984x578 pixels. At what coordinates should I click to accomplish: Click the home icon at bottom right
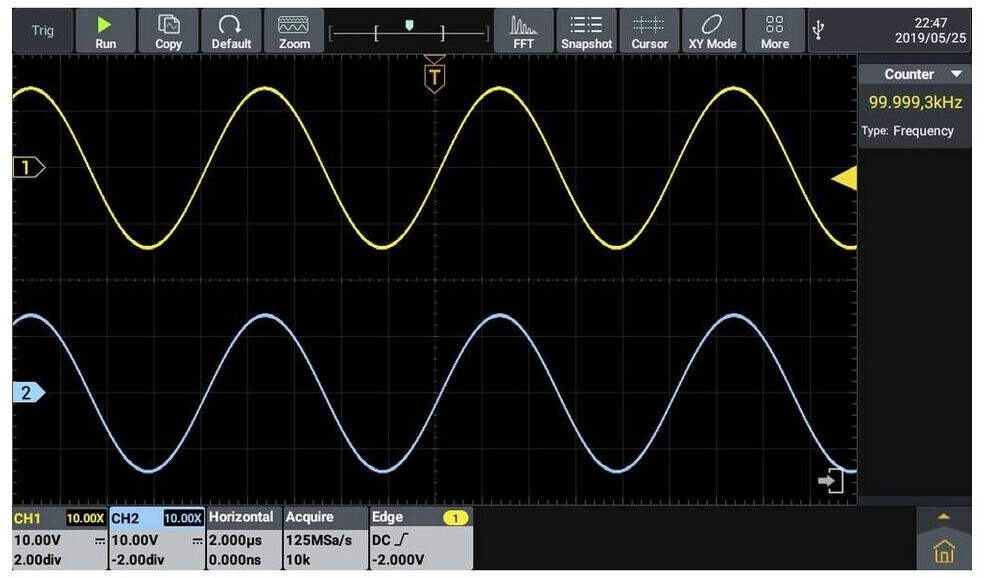coord(943,551)
